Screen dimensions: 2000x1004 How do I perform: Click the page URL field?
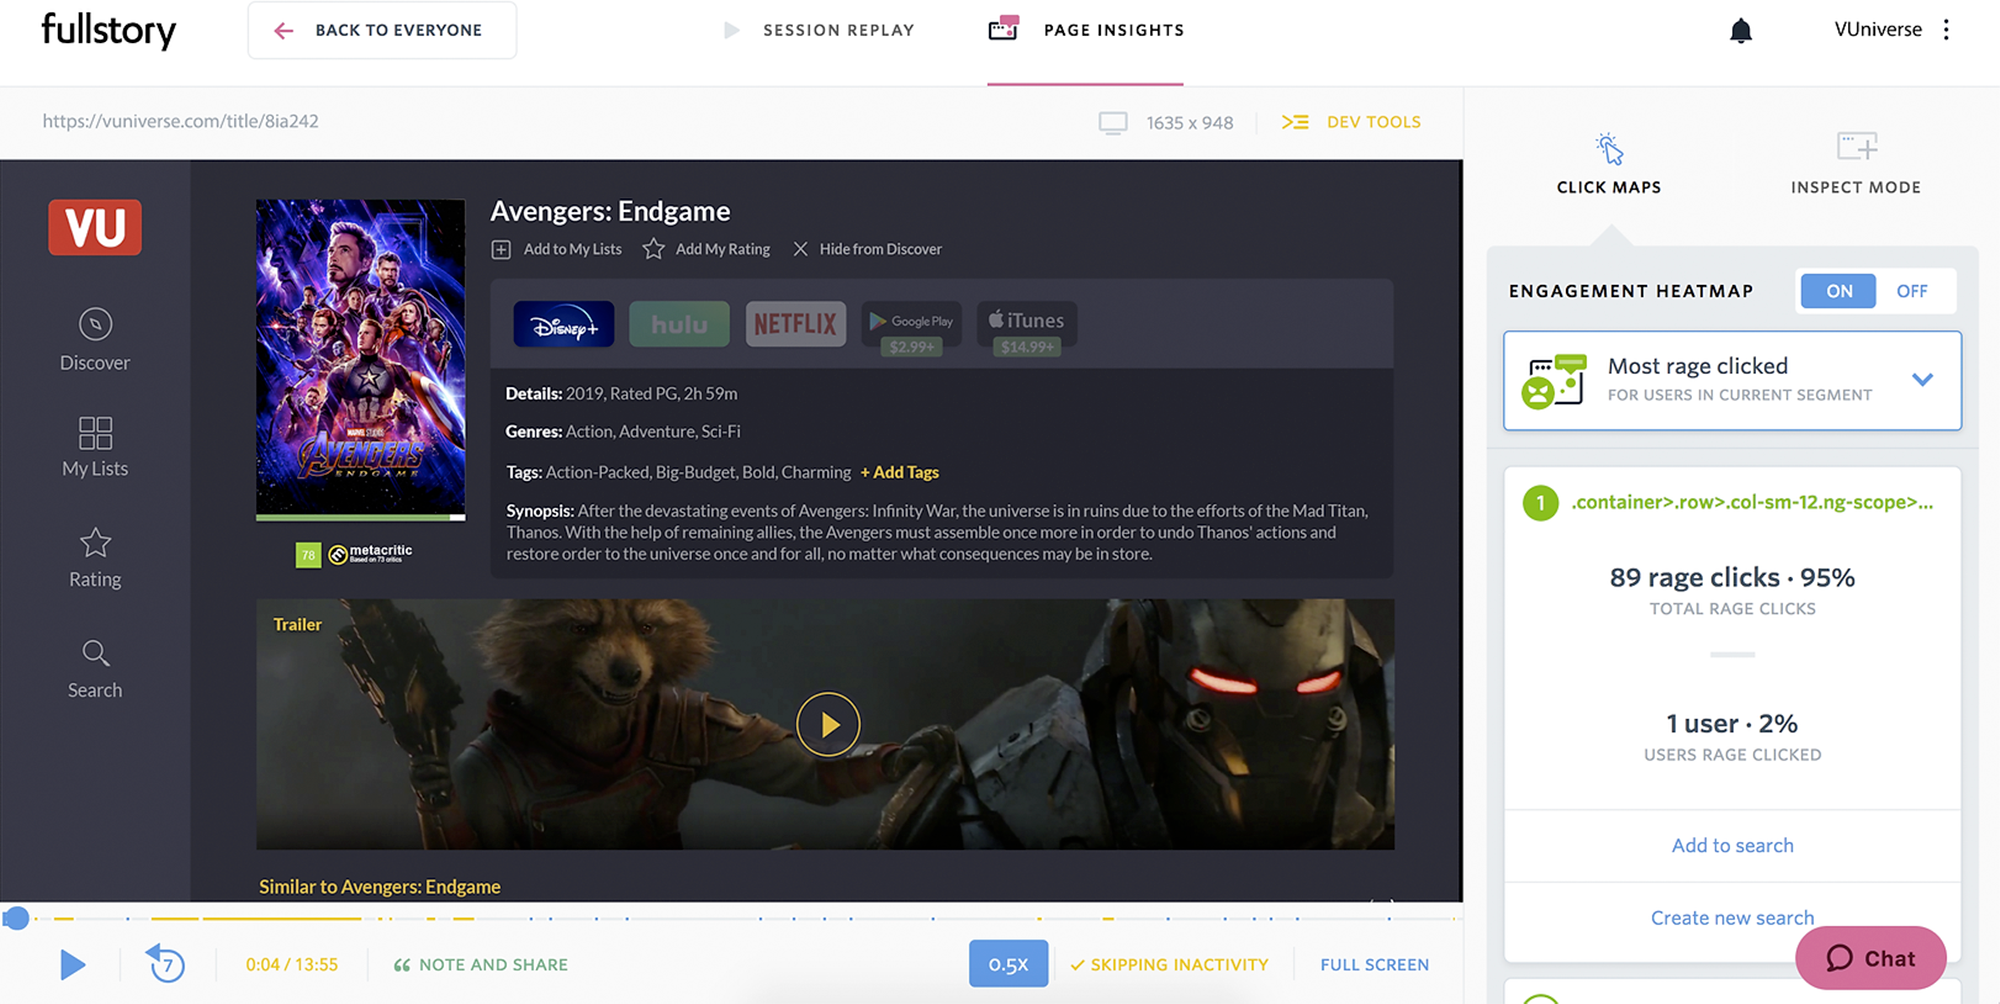click(181, 121)
